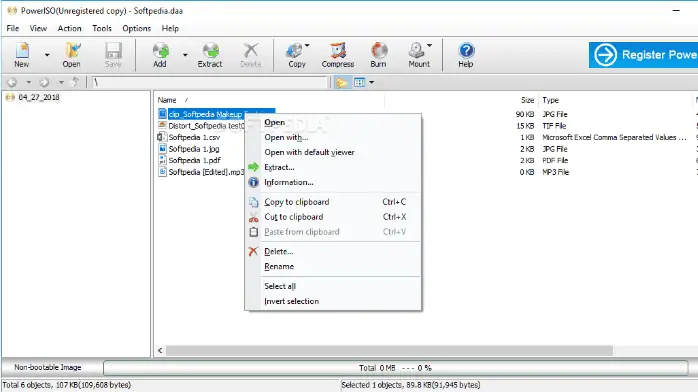
Task: Click the Up one level icon
Action: click(76, 82)
